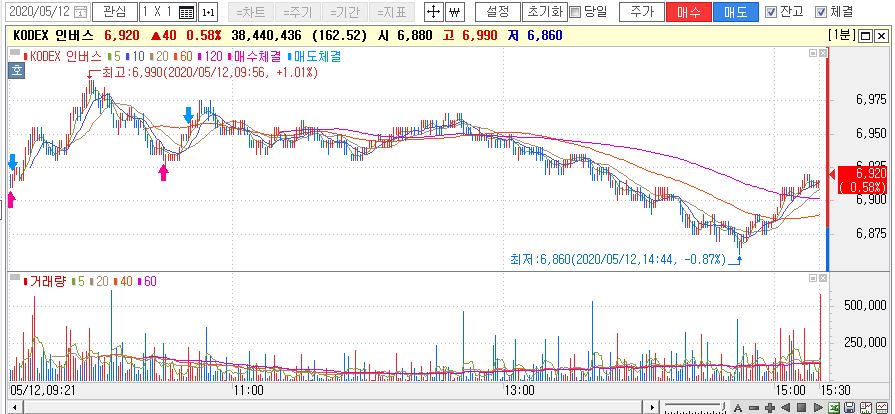Maximize the KODEX 인버스 chart pane

865,36
